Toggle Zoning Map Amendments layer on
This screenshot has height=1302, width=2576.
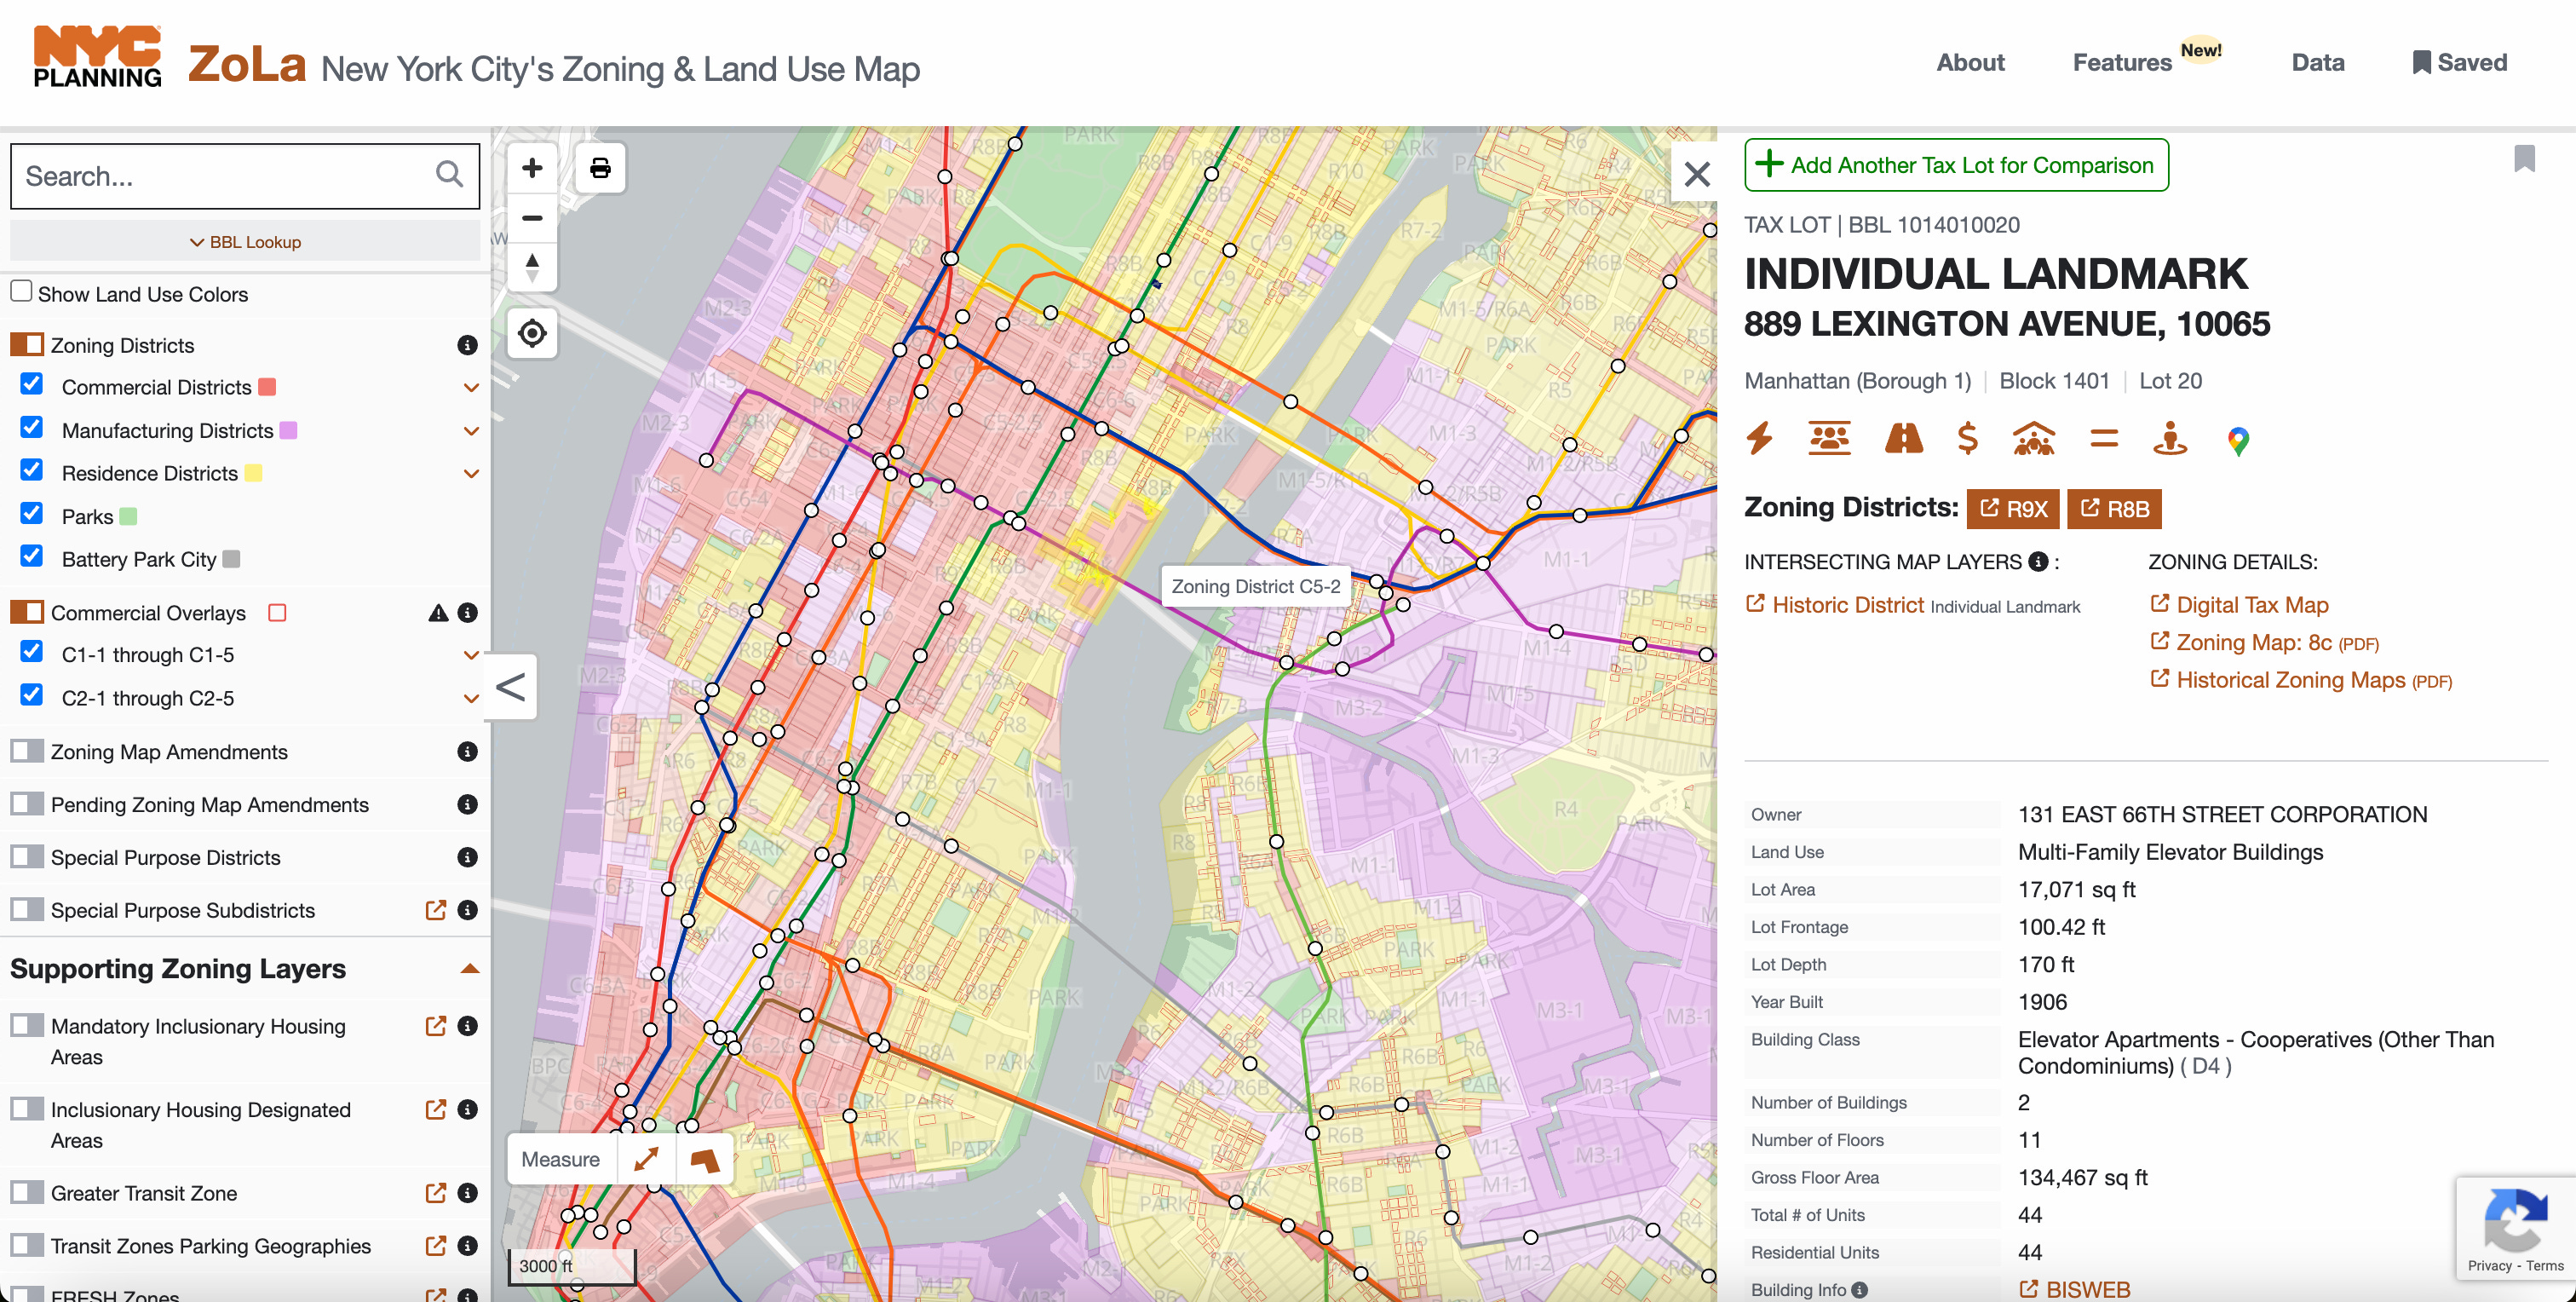coord(27,751)
